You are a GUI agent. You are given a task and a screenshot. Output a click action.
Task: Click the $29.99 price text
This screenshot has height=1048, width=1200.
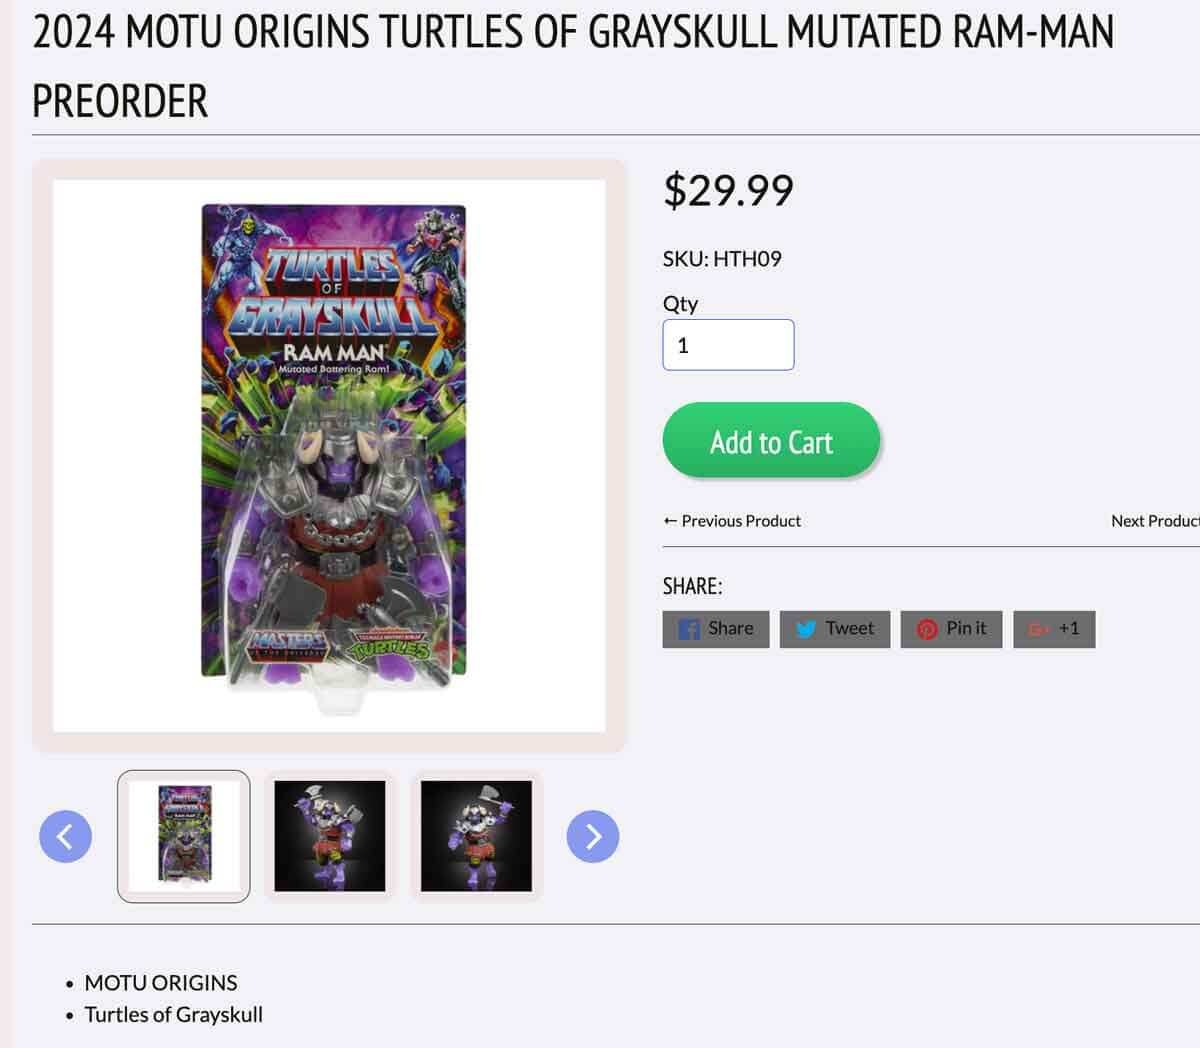point(727,190)
